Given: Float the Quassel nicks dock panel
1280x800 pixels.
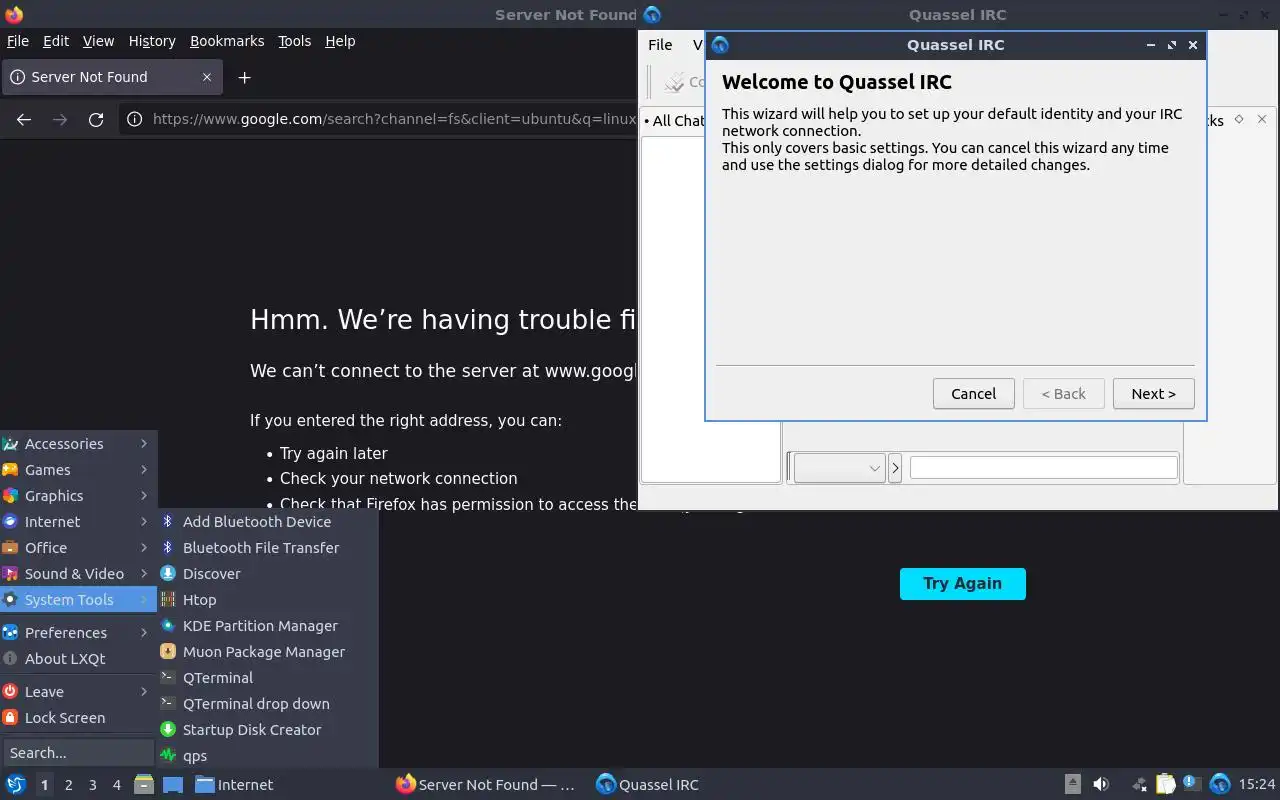Looking at the screenshot, I should (x=1239, y=119).
